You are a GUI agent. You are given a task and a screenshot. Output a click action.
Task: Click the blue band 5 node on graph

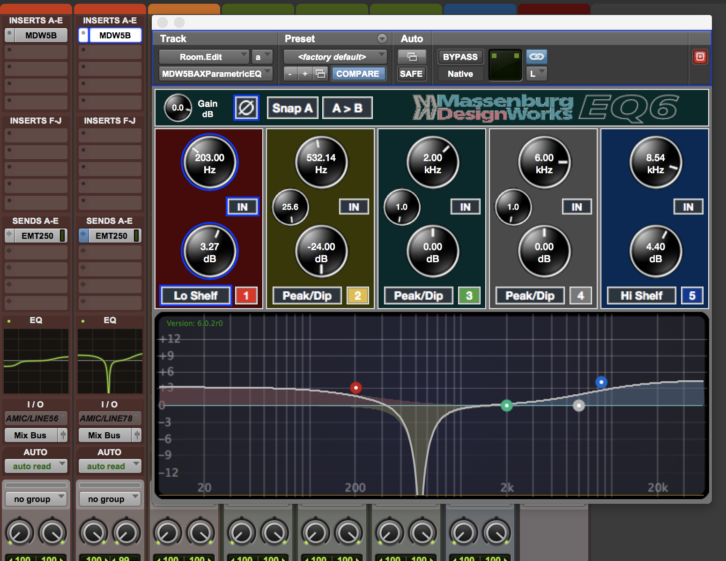[x=601, y=382]
